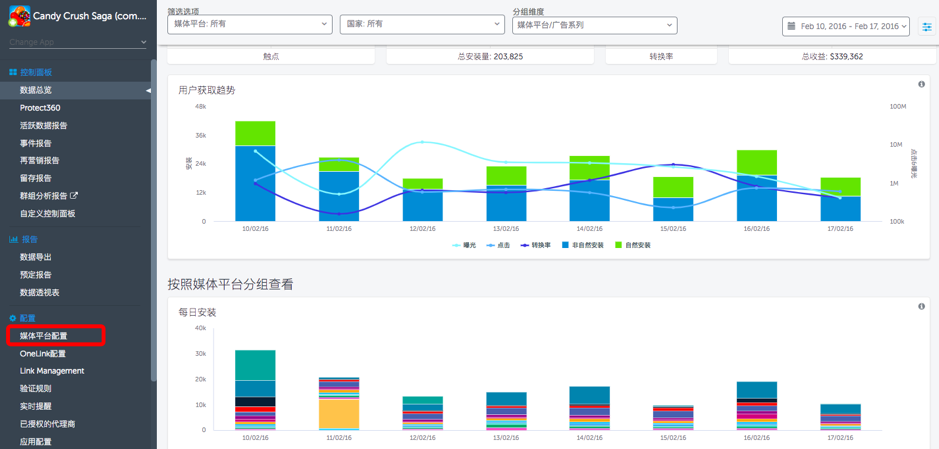Select 媒体平台配置 in sidebar
Viewport: 939px width, 449px height.
44,336
